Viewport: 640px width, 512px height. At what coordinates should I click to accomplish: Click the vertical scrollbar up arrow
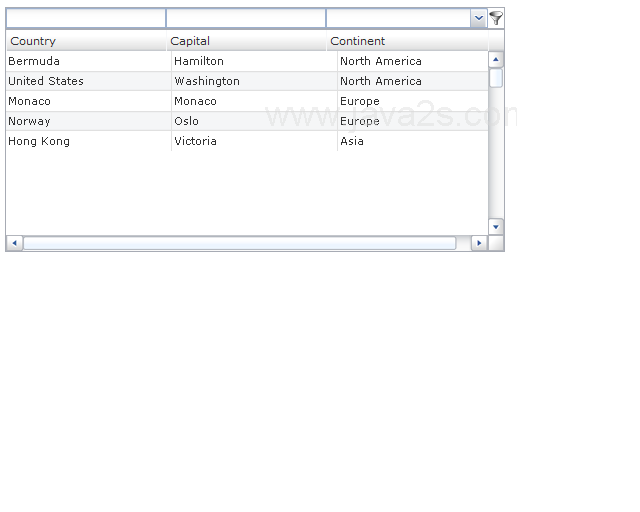496,60
